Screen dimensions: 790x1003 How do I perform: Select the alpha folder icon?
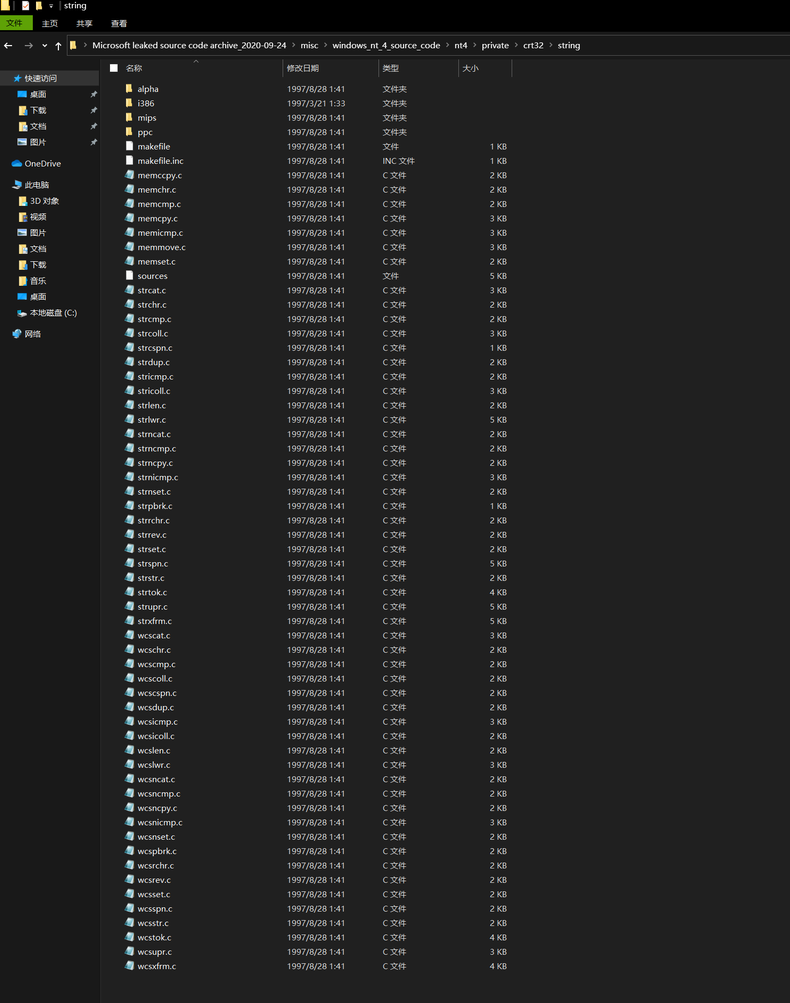tap(129, 89)
